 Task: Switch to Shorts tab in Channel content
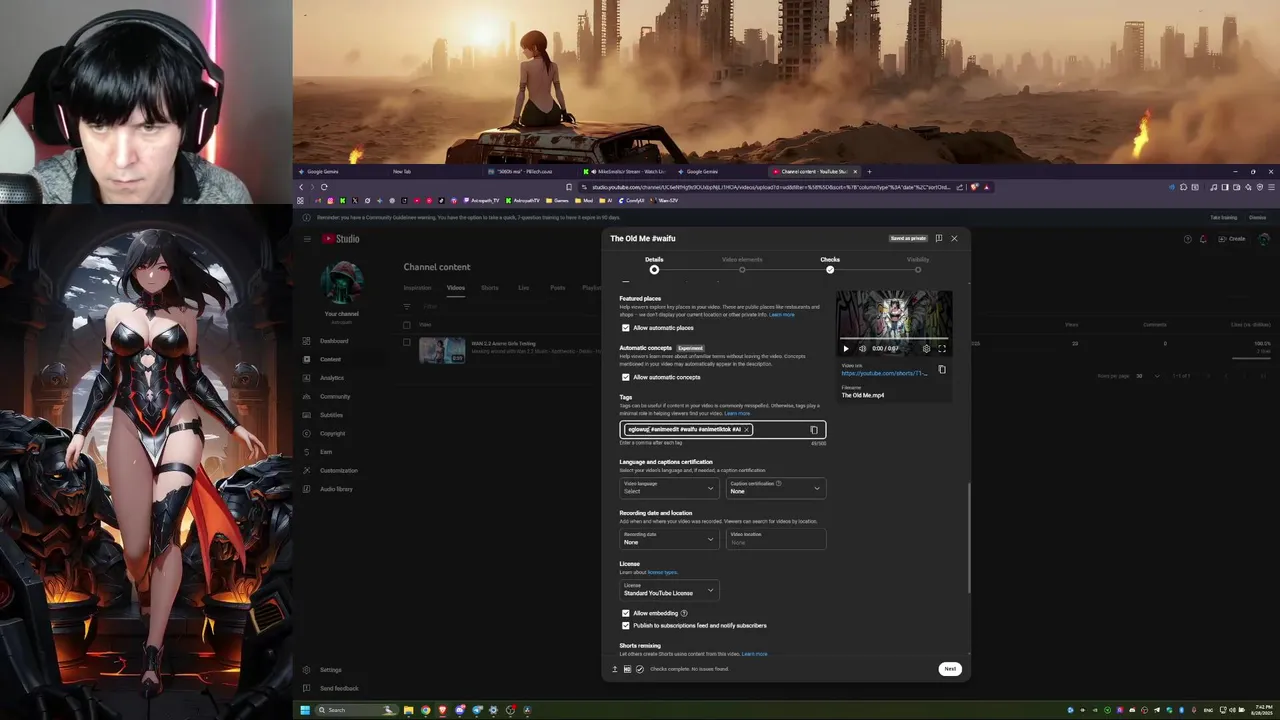click(x=489, y=288)
